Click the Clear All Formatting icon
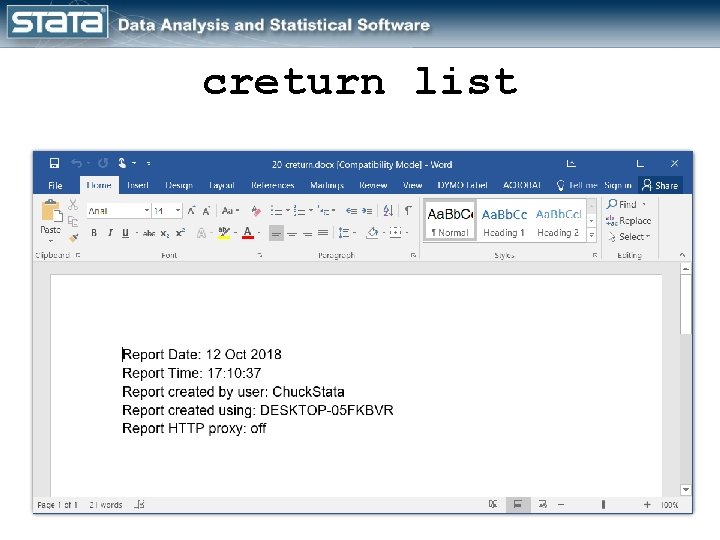Screen dimensions: 720x540 pyautogui.click(x=256, y=211)
